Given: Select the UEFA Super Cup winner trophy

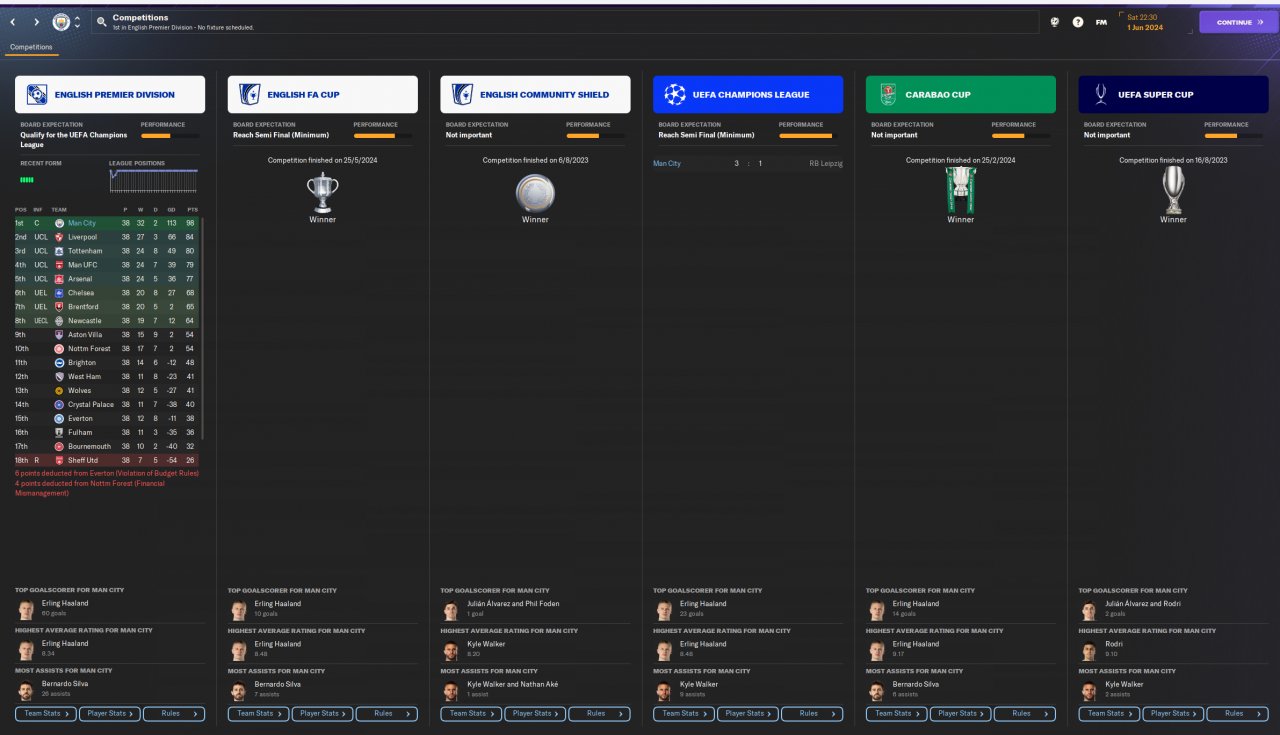Looking at the screenshot, I should [x=1173, y=190].
